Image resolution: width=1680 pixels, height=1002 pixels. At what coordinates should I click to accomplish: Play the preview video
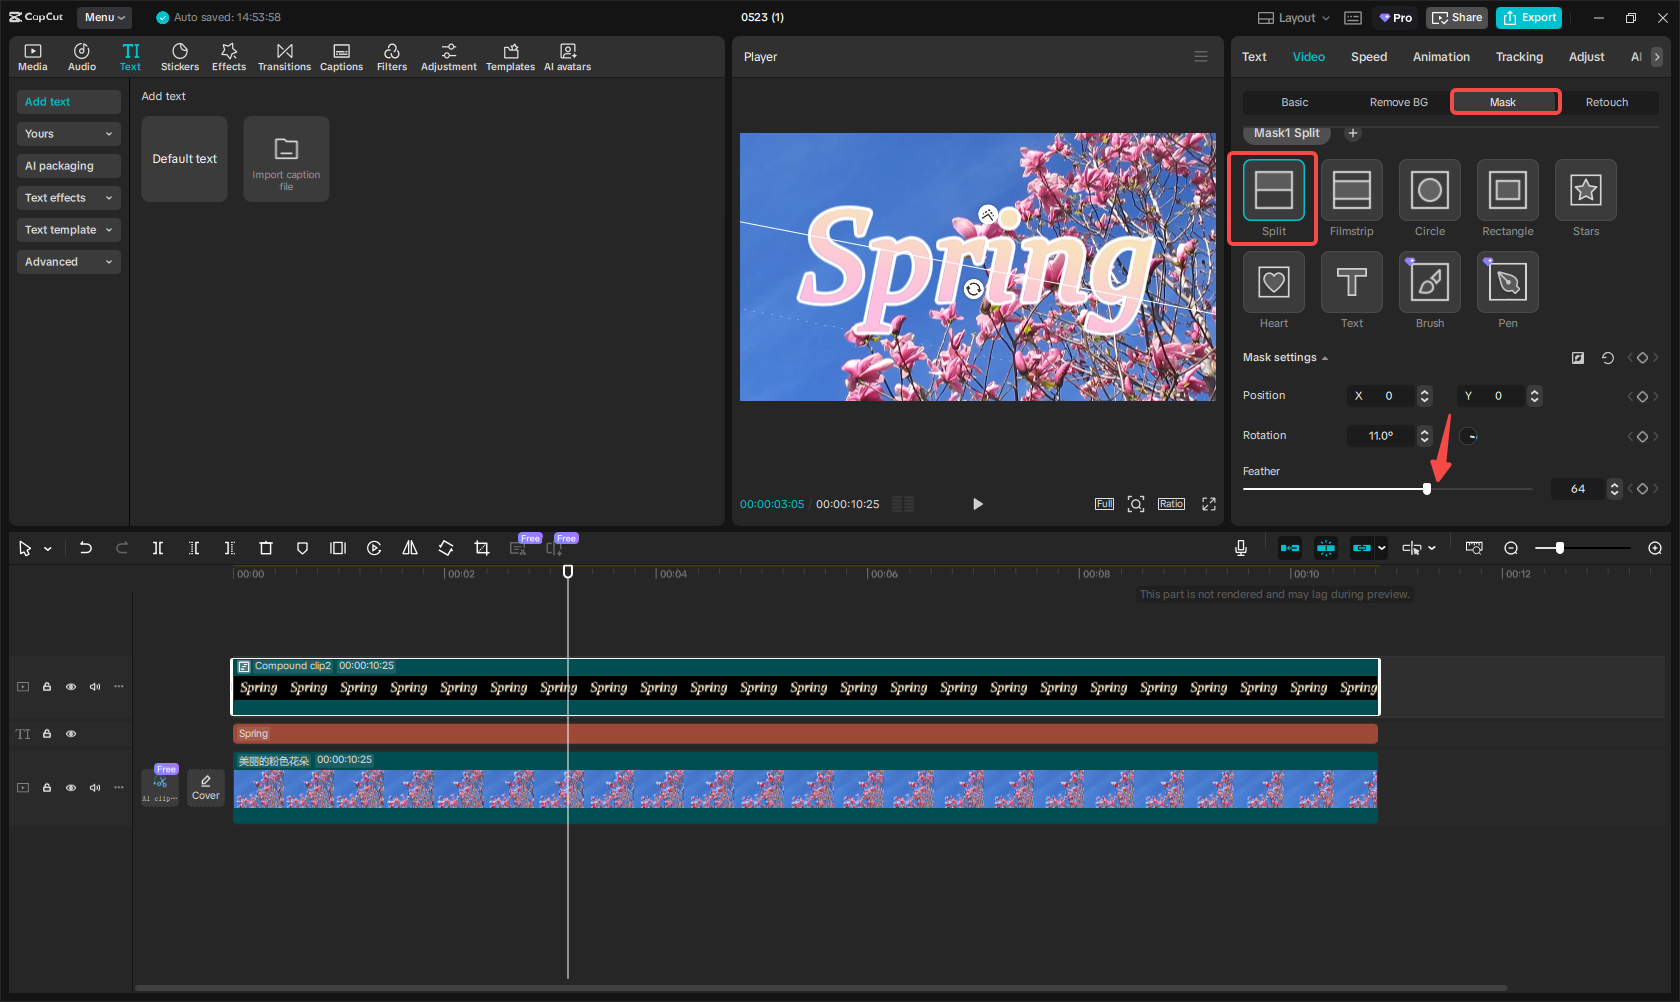(x=978, y=504)
